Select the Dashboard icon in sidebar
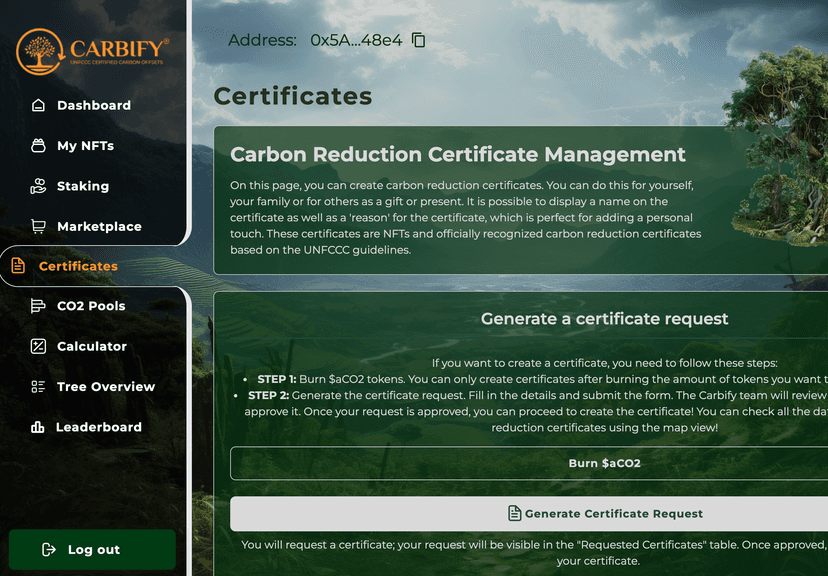Screen dimensions: 828x576 37,105
